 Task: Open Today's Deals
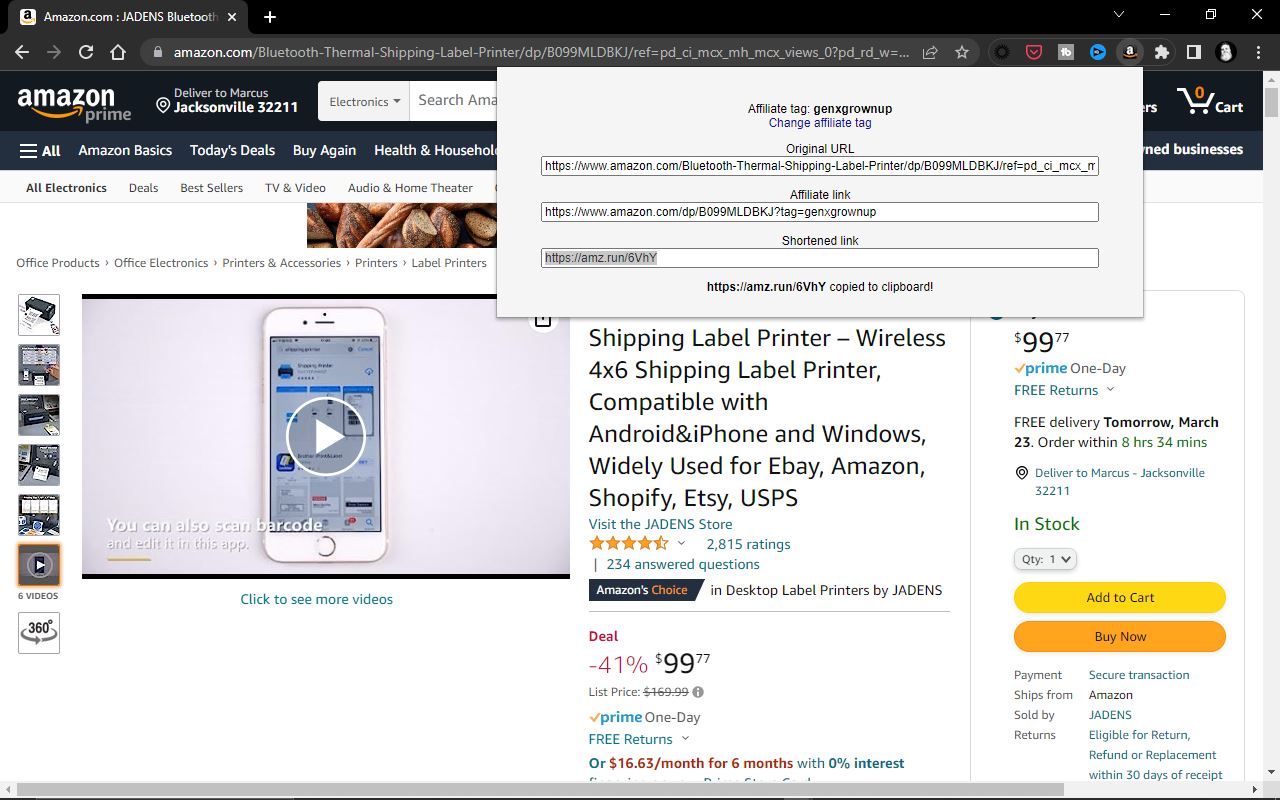point(232,150)
